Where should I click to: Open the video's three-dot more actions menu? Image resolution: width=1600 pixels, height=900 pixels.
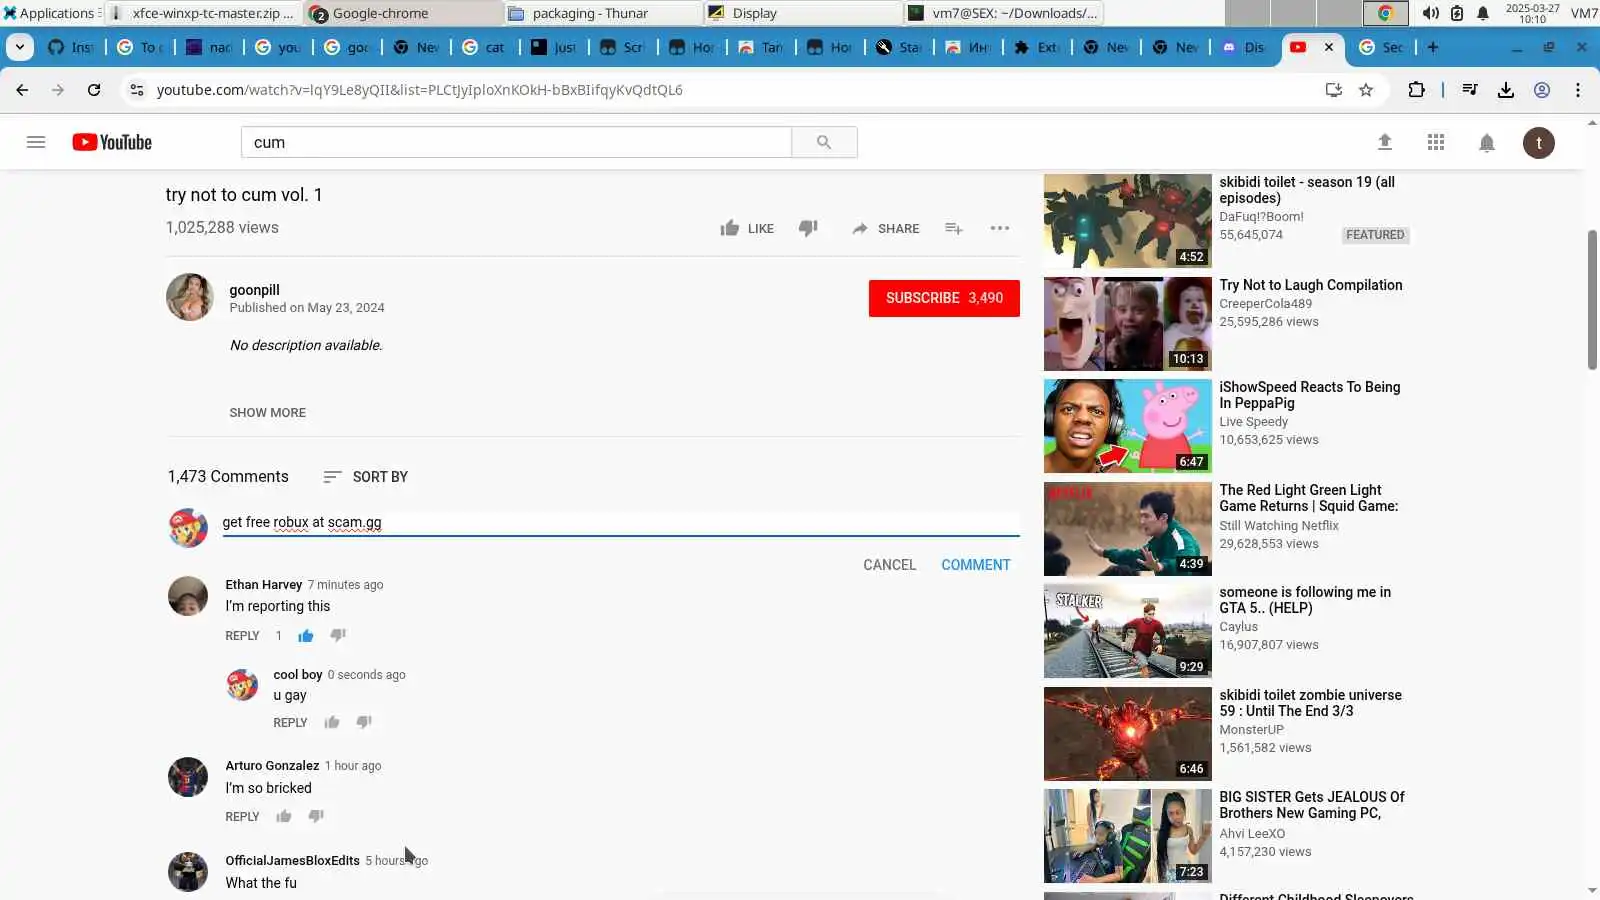[1000, 228]
